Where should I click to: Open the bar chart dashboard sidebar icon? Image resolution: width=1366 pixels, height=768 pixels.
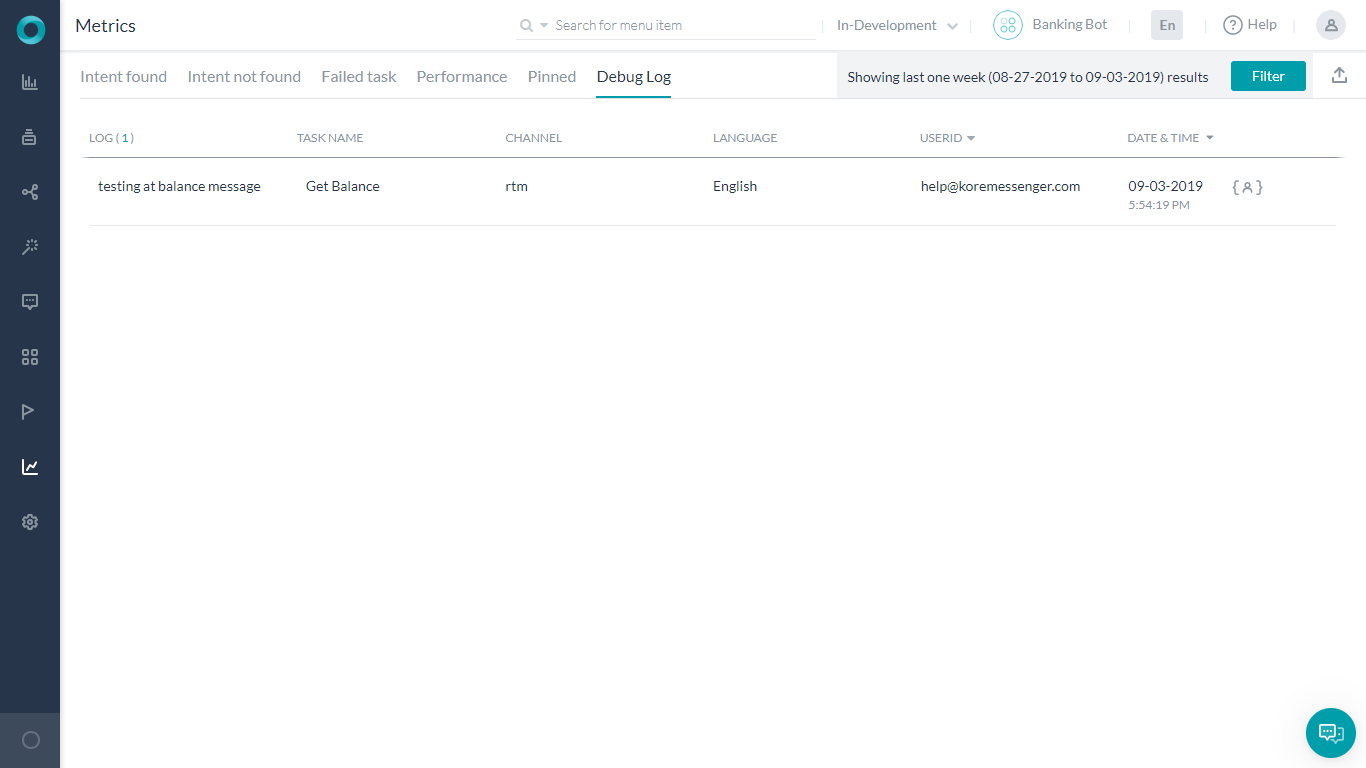pos(30,82)
